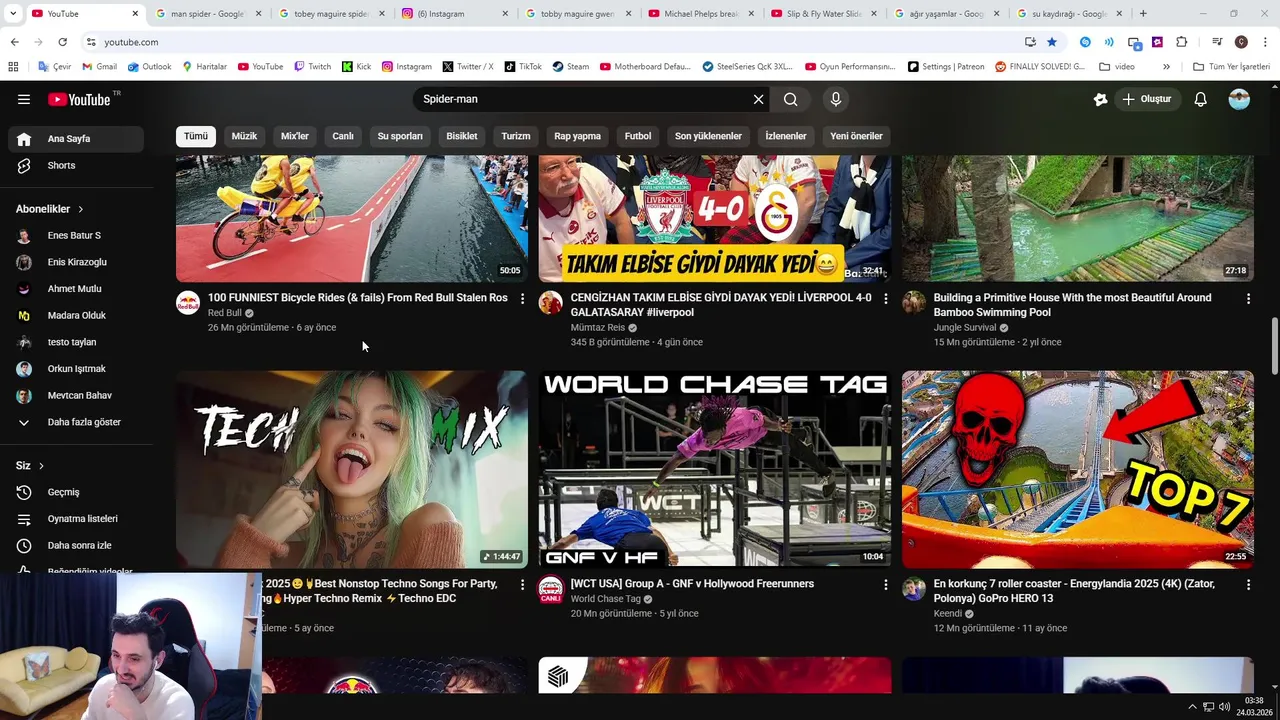Image resolution: width=1280 pixels, height=720 pixels.
Task: Bookmark this page with star icon
Action: click(x=1052, y=42)
